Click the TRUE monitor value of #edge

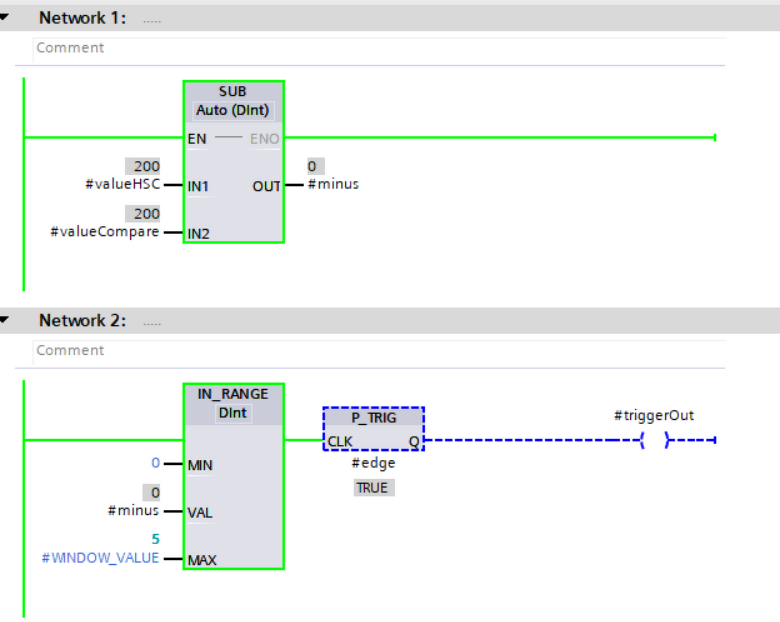(374, 488)
